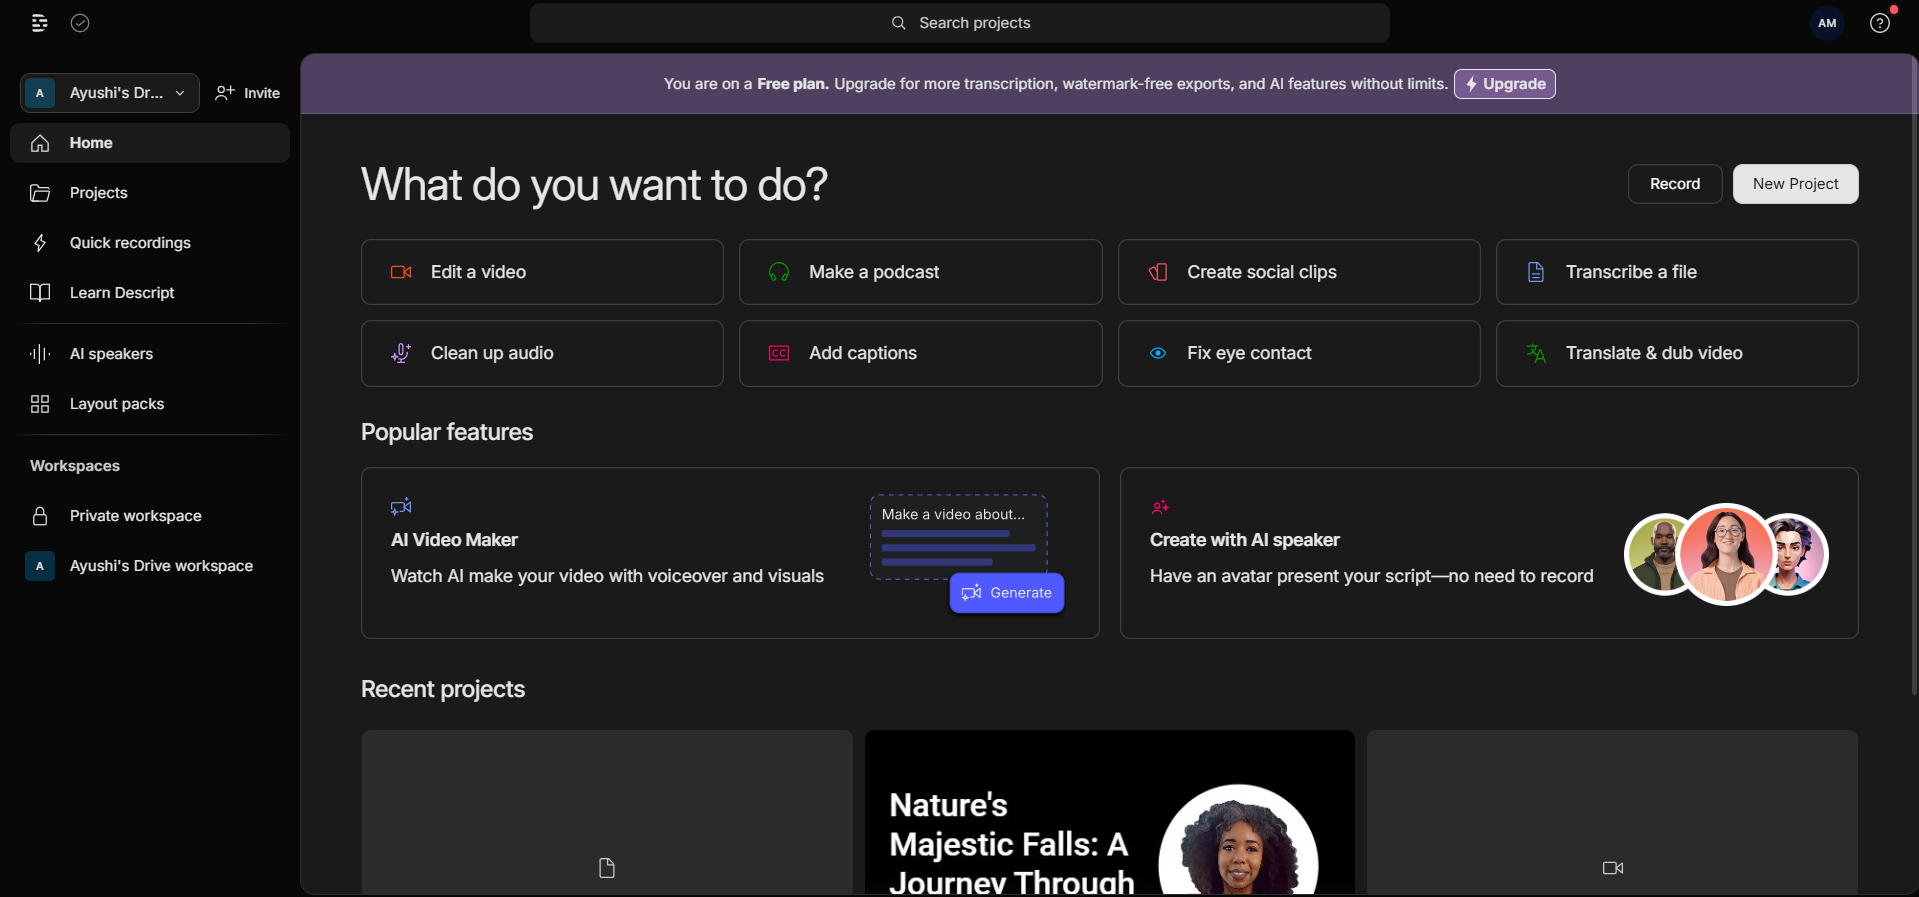Open the Nature's Majestic Falls project thumbnail
1919x897 pixels.
[1110, 812]
